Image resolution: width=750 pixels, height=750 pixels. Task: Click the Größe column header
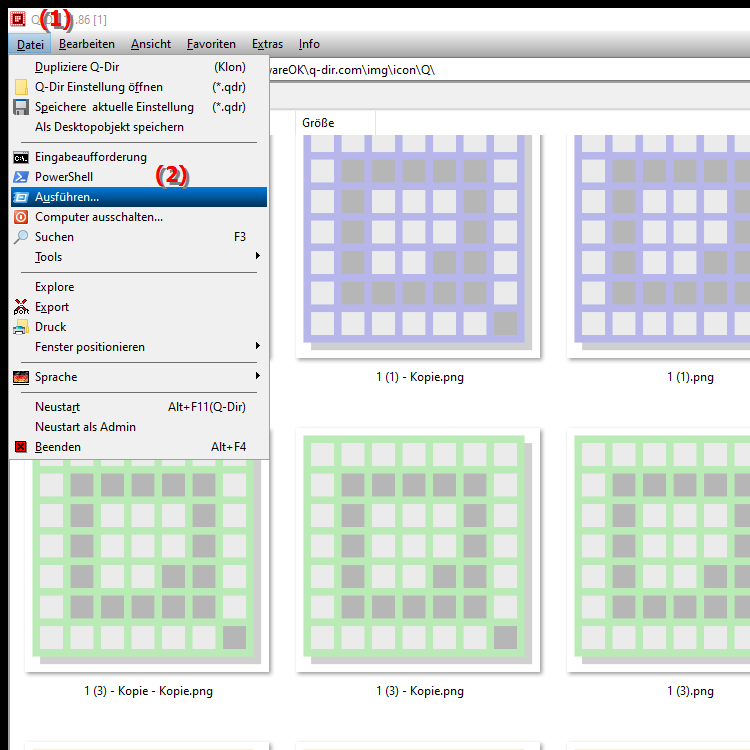point(335,123)
